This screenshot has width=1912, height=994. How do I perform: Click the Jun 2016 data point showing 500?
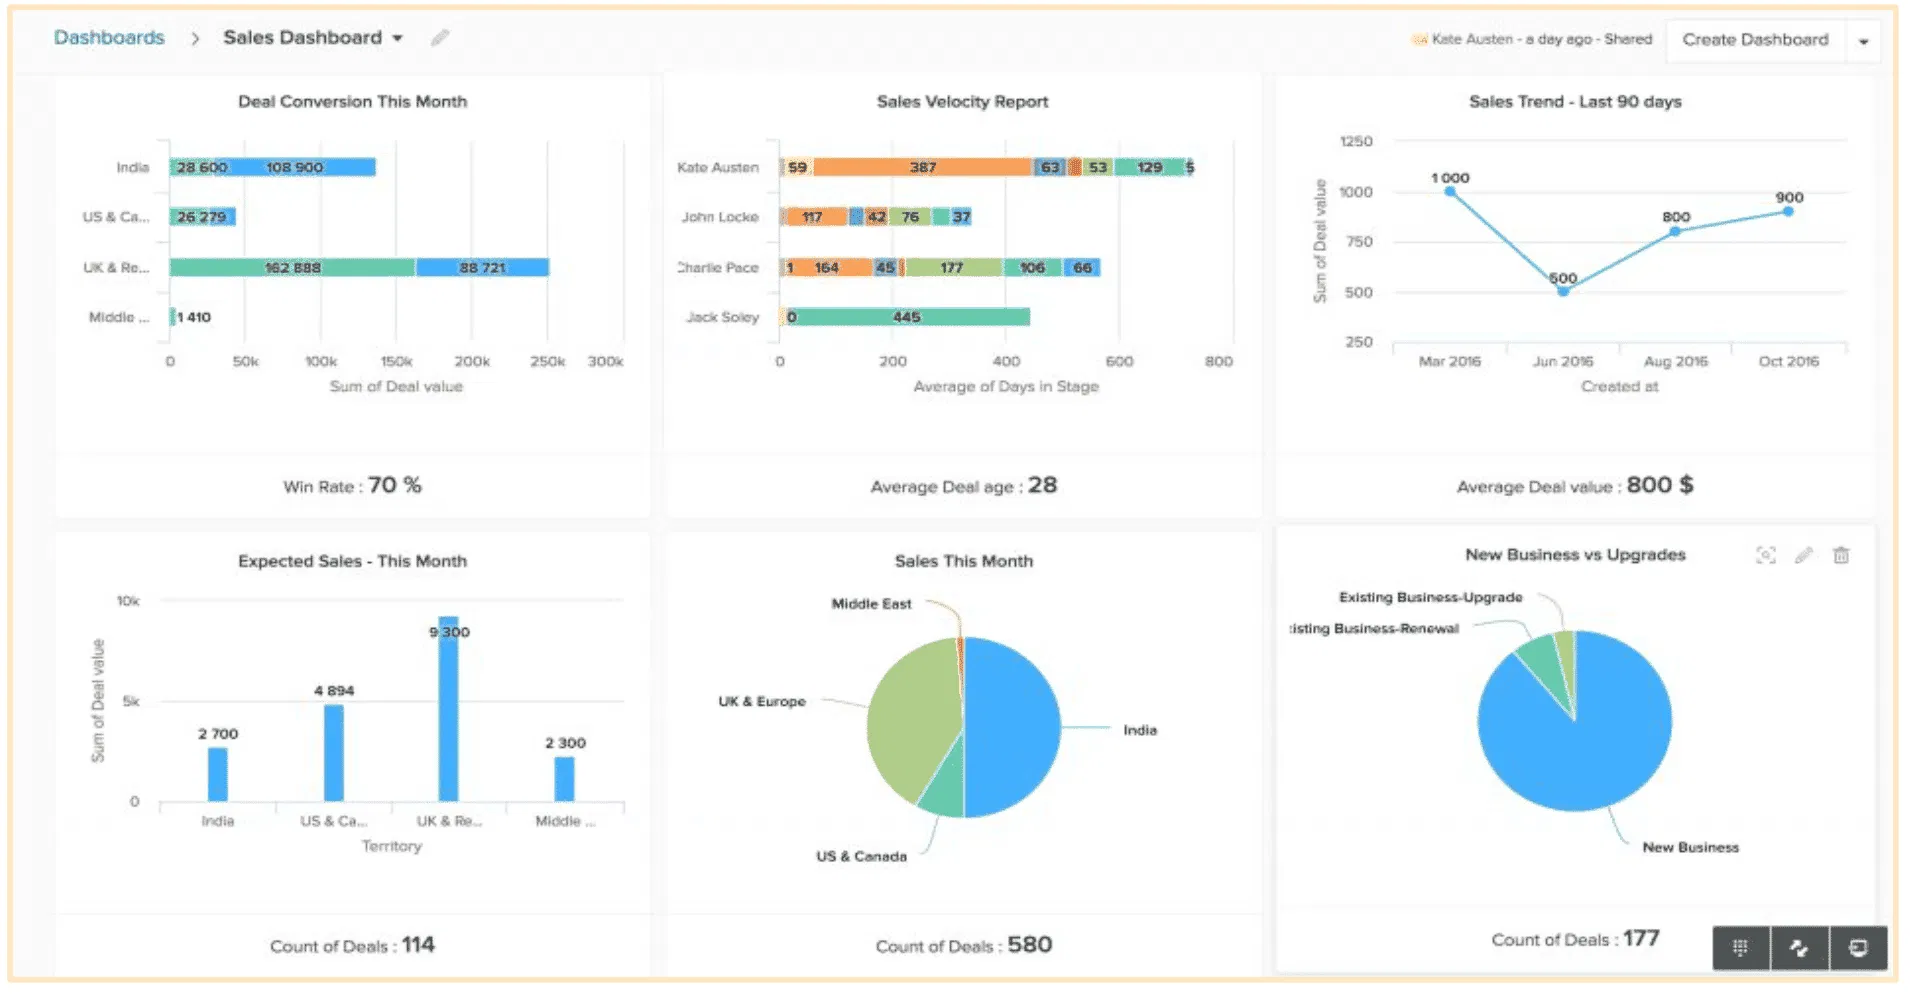pyautogui.click(x=1562, y=291)
